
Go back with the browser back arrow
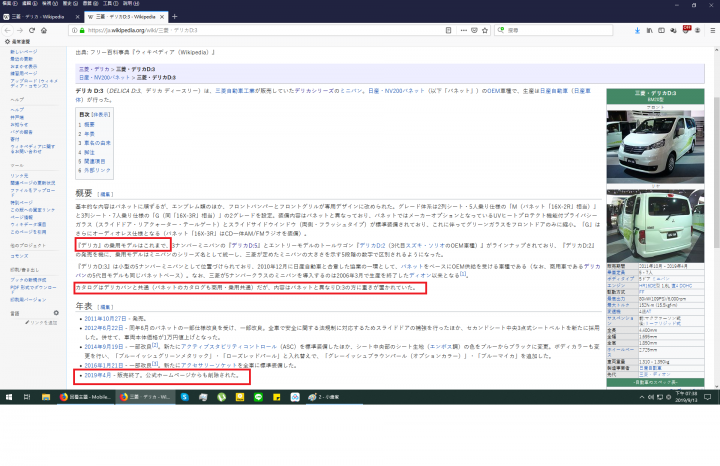pyautogui.click(x=8, y=30)
